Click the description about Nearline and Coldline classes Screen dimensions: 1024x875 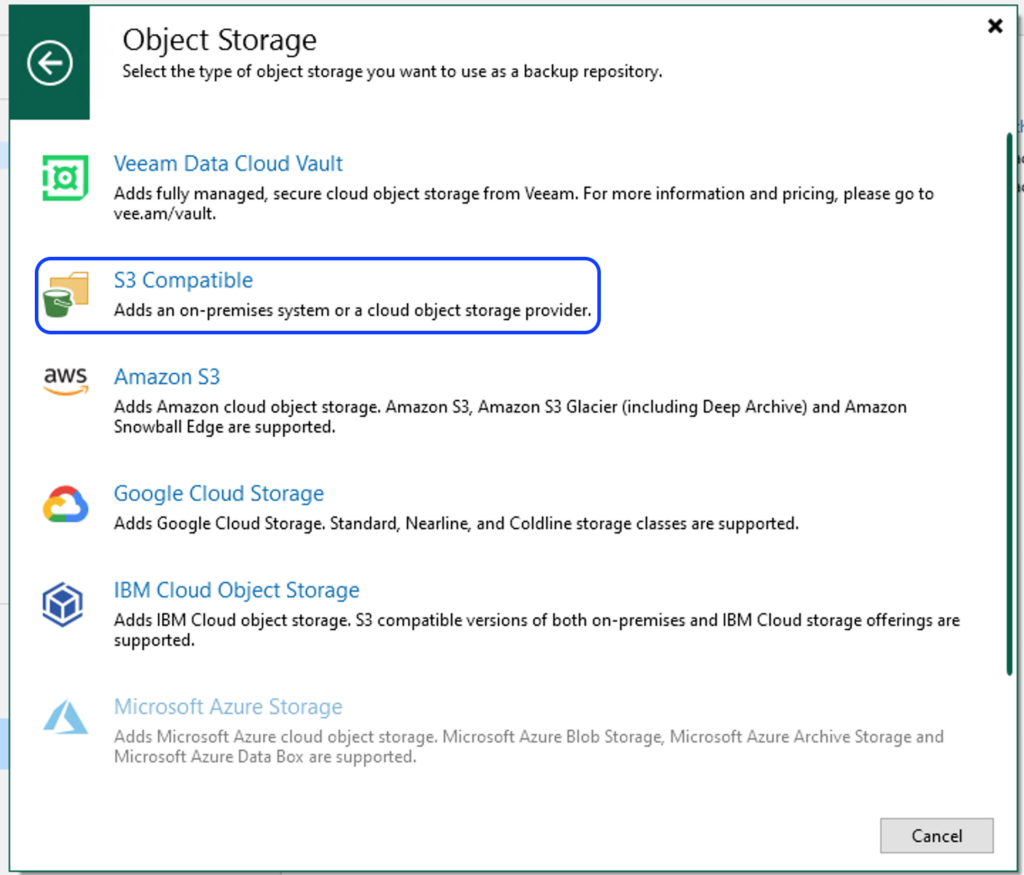coord(456,524)
